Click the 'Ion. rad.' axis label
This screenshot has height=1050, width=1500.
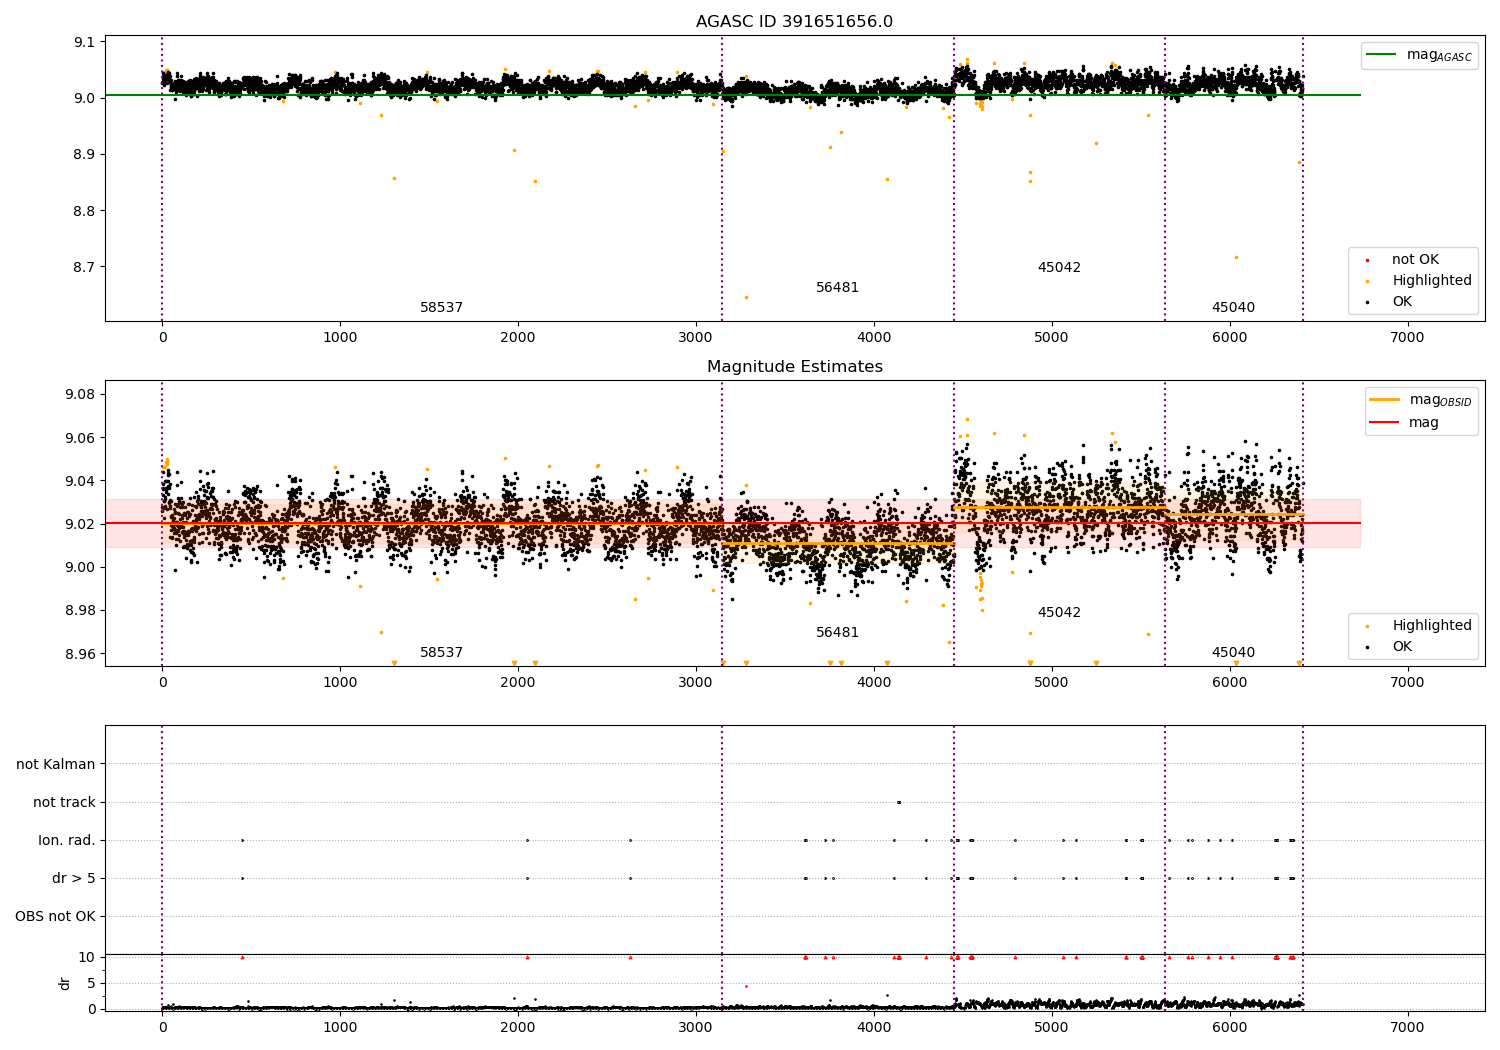[x=67, y=841]
